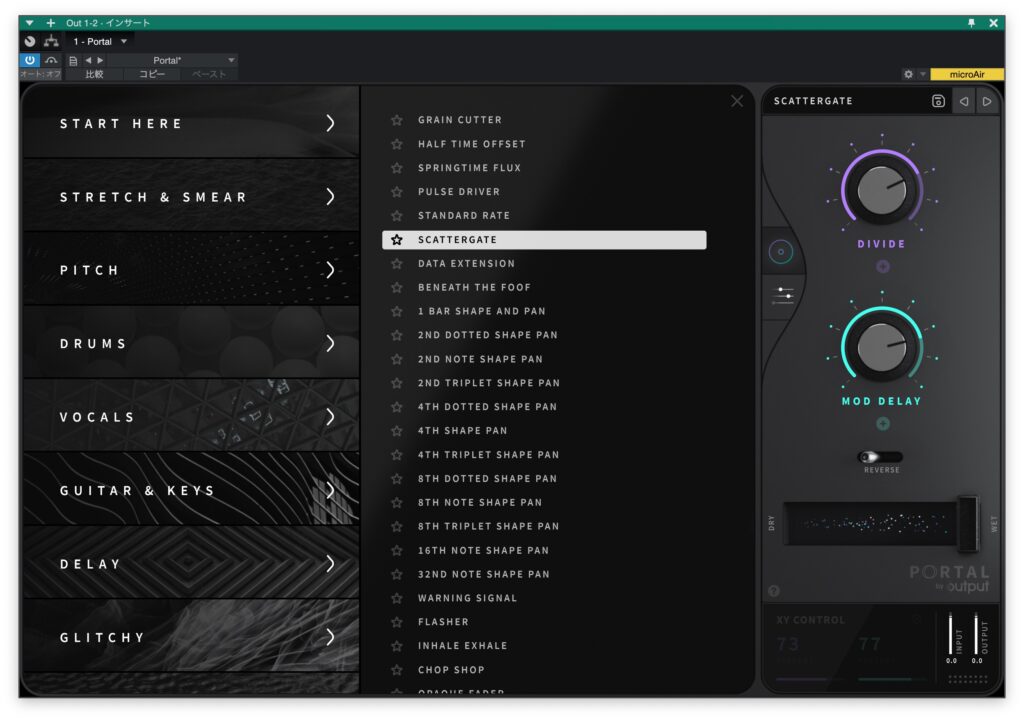Viewport: 1024px width, 720px height.
Task: Open the help question mark icon
Action: [774, 591]
